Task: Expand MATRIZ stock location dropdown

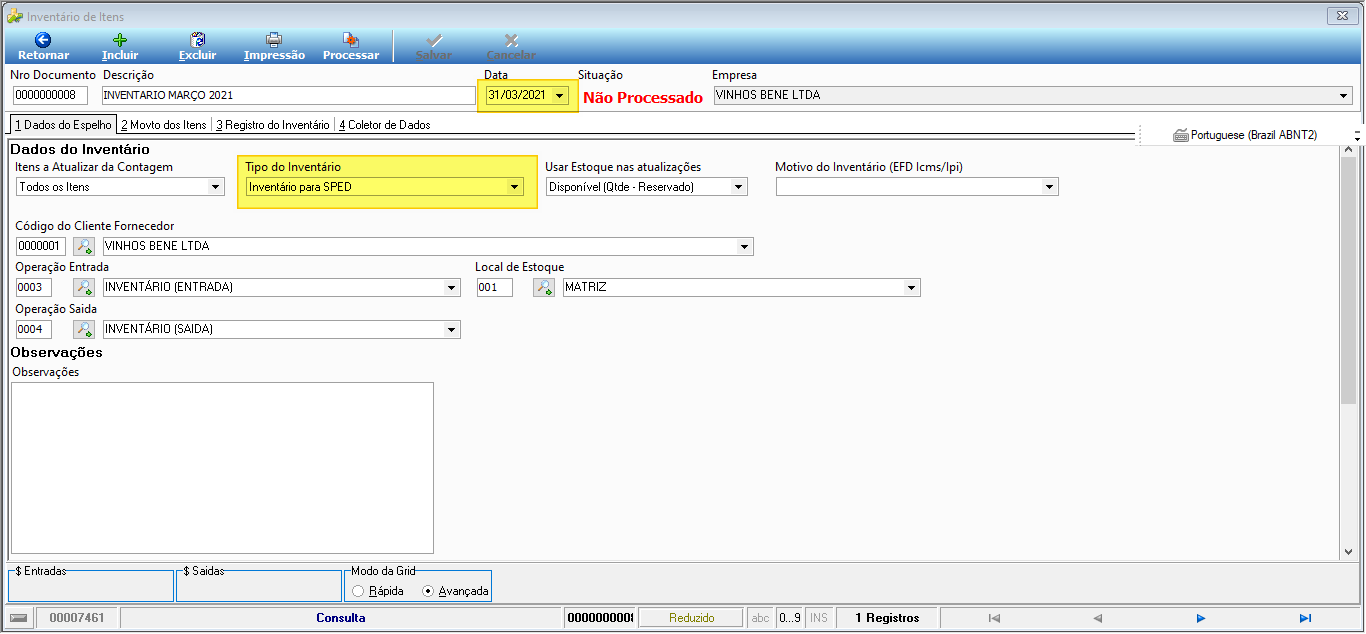Action: pos(911,288)
